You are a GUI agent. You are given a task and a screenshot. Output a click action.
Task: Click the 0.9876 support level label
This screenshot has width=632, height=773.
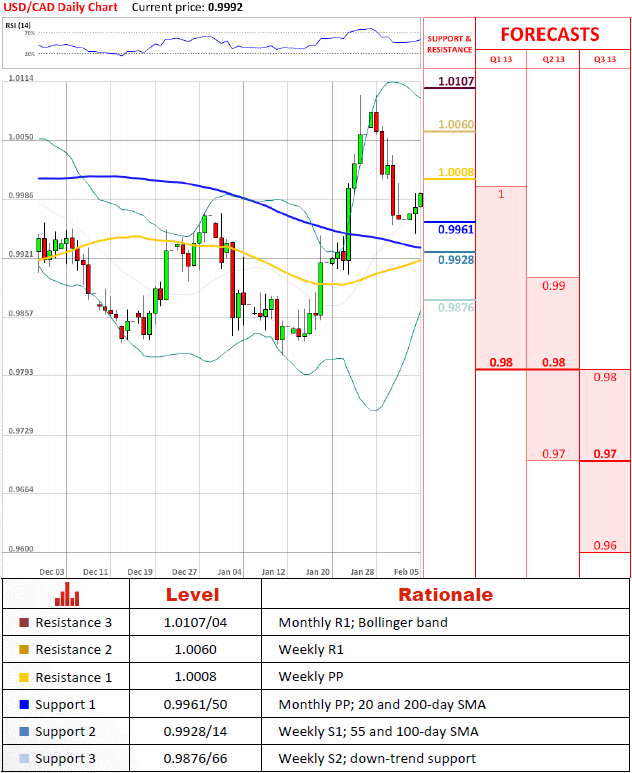[456, 308]
